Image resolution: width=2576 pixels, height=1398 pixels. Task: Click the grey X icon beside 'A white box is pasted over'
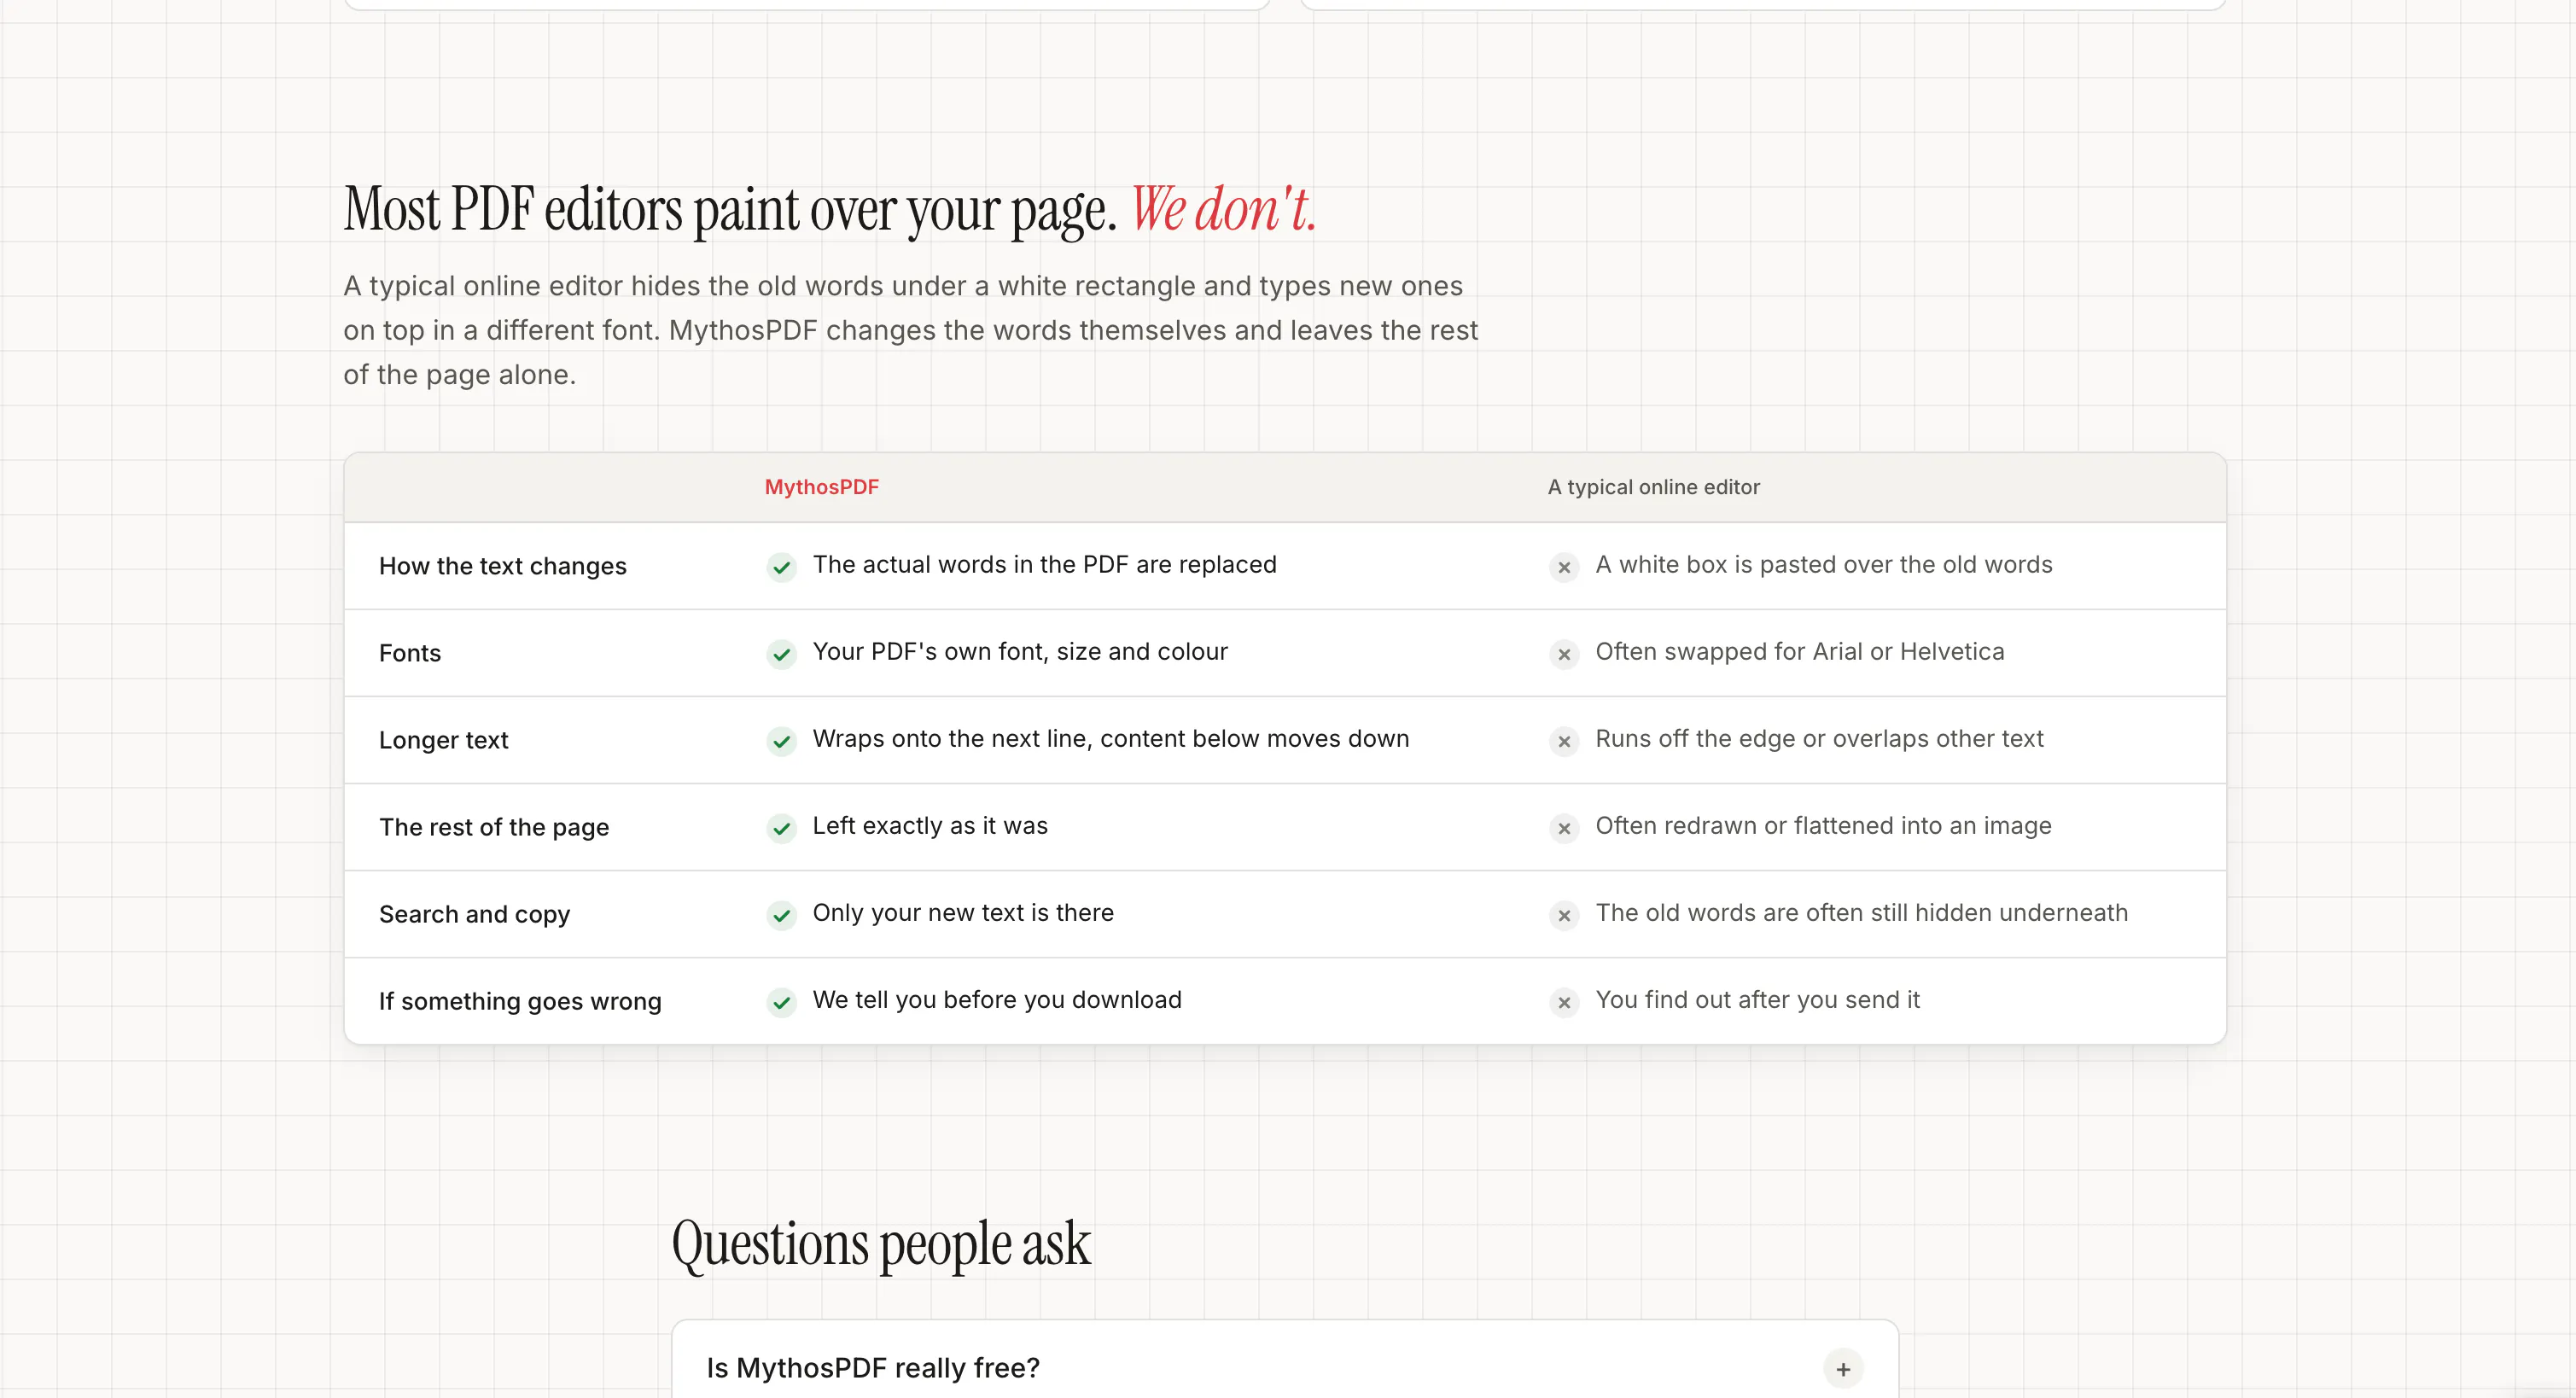[x=1564, y=567]
